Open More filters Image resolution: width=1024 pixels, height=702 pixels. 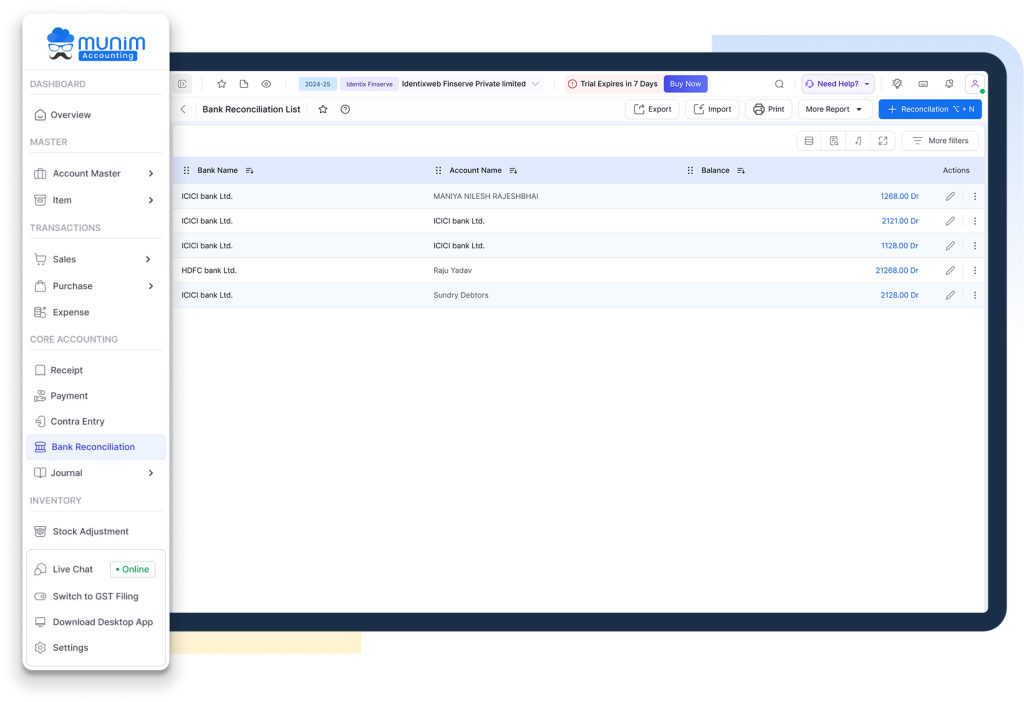pyautogui.click(x=940, y=140)
